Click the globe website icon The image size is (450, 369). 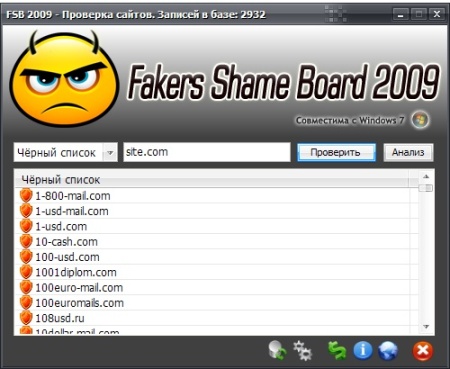pyautogui.click(x=388, y=351)
